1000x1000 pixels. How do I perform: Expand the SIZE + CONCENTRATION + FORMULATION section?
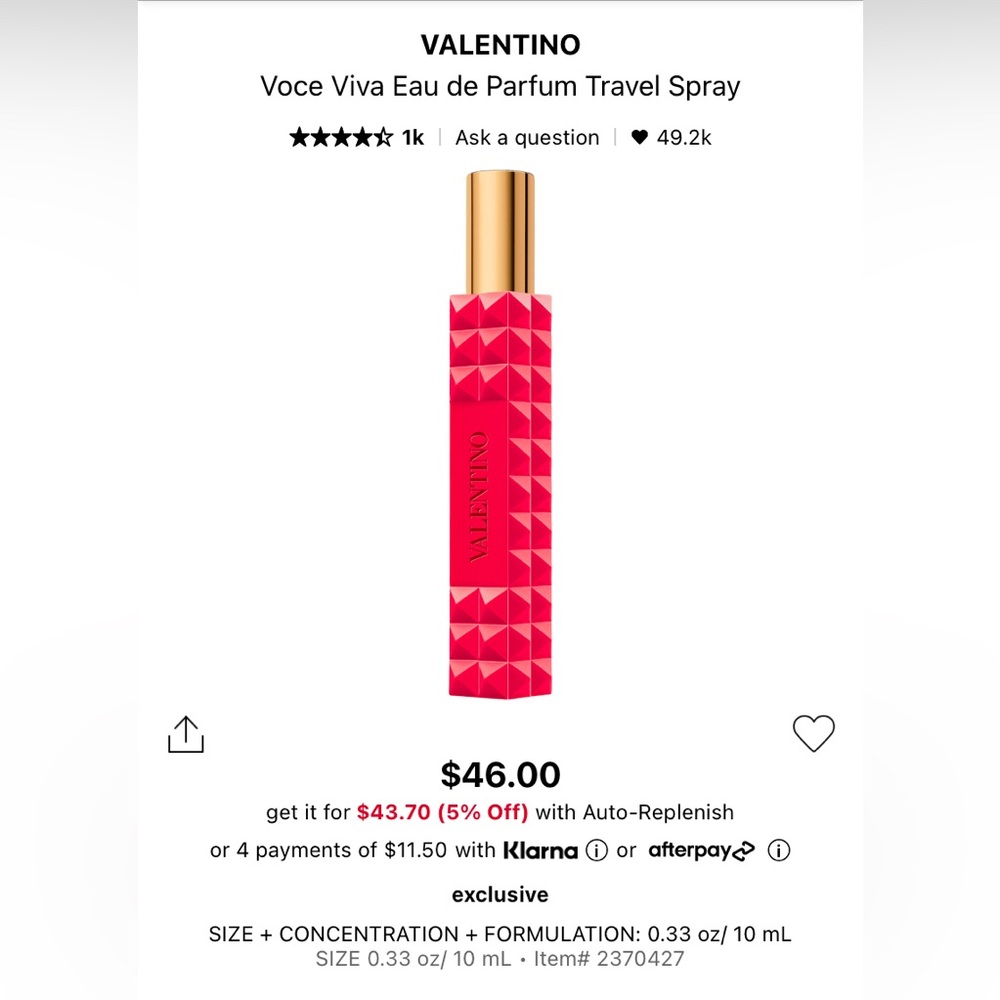click(499, 934)
